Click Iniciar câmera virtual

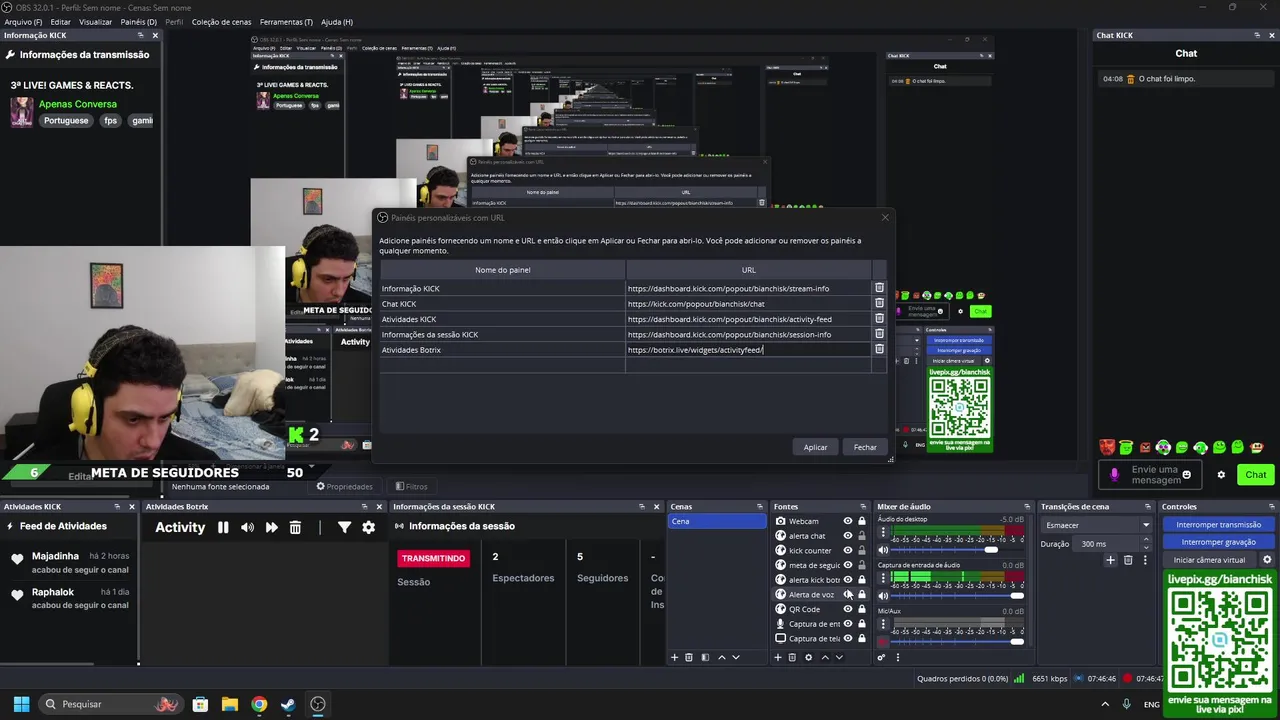pyautogui.click(x=1209, y=560)
